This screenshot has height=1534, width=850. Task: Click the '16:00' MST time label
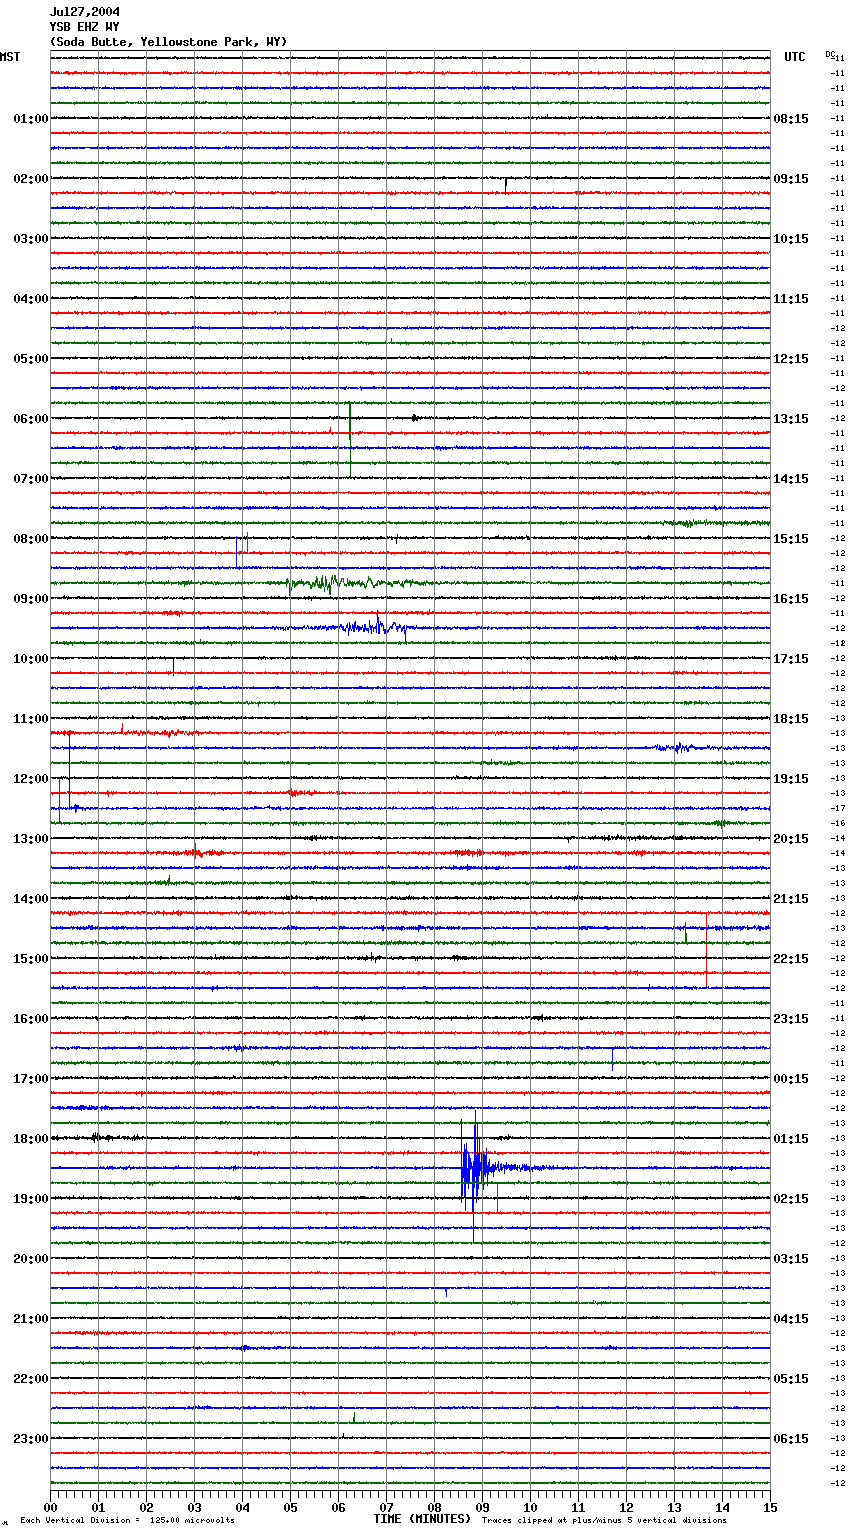(x=31, y=1019)
